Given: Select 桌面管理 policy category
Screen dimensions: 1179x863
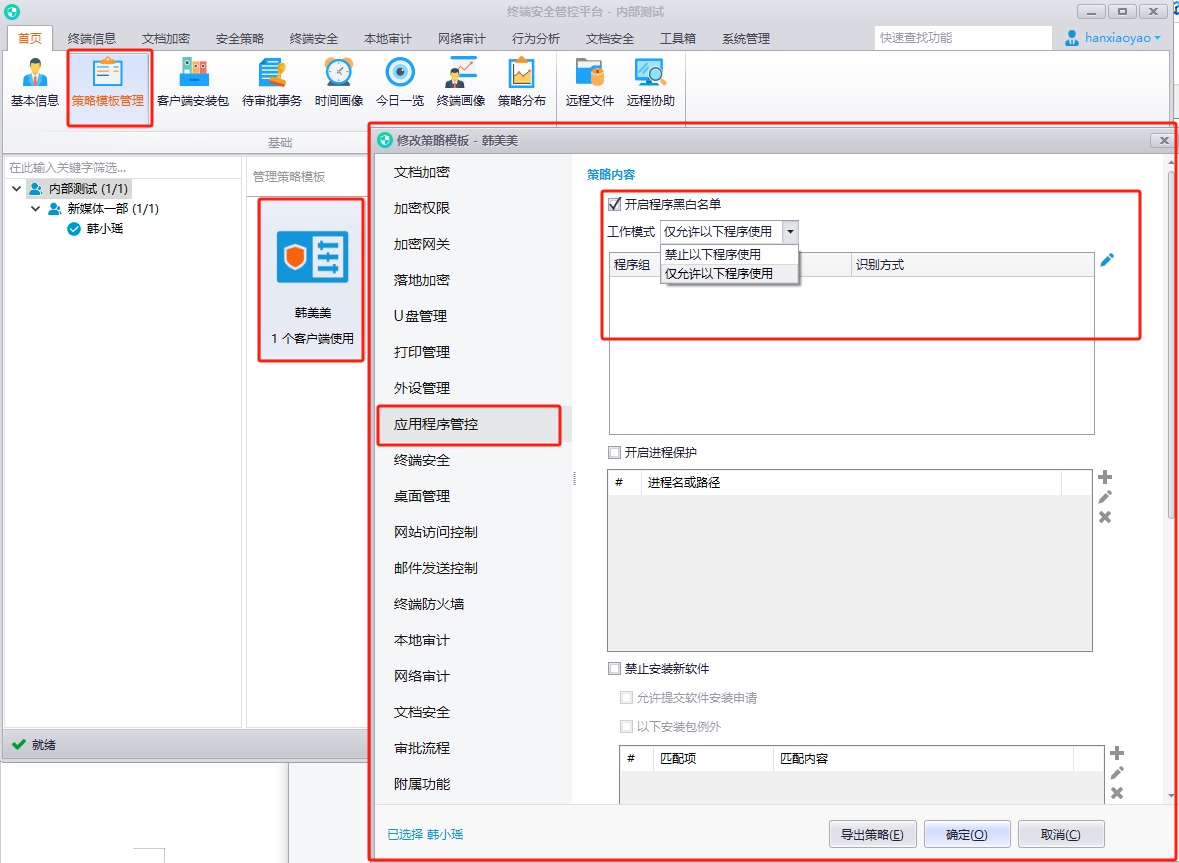Looking at the screenshot, I should click(x=474, y=496).
